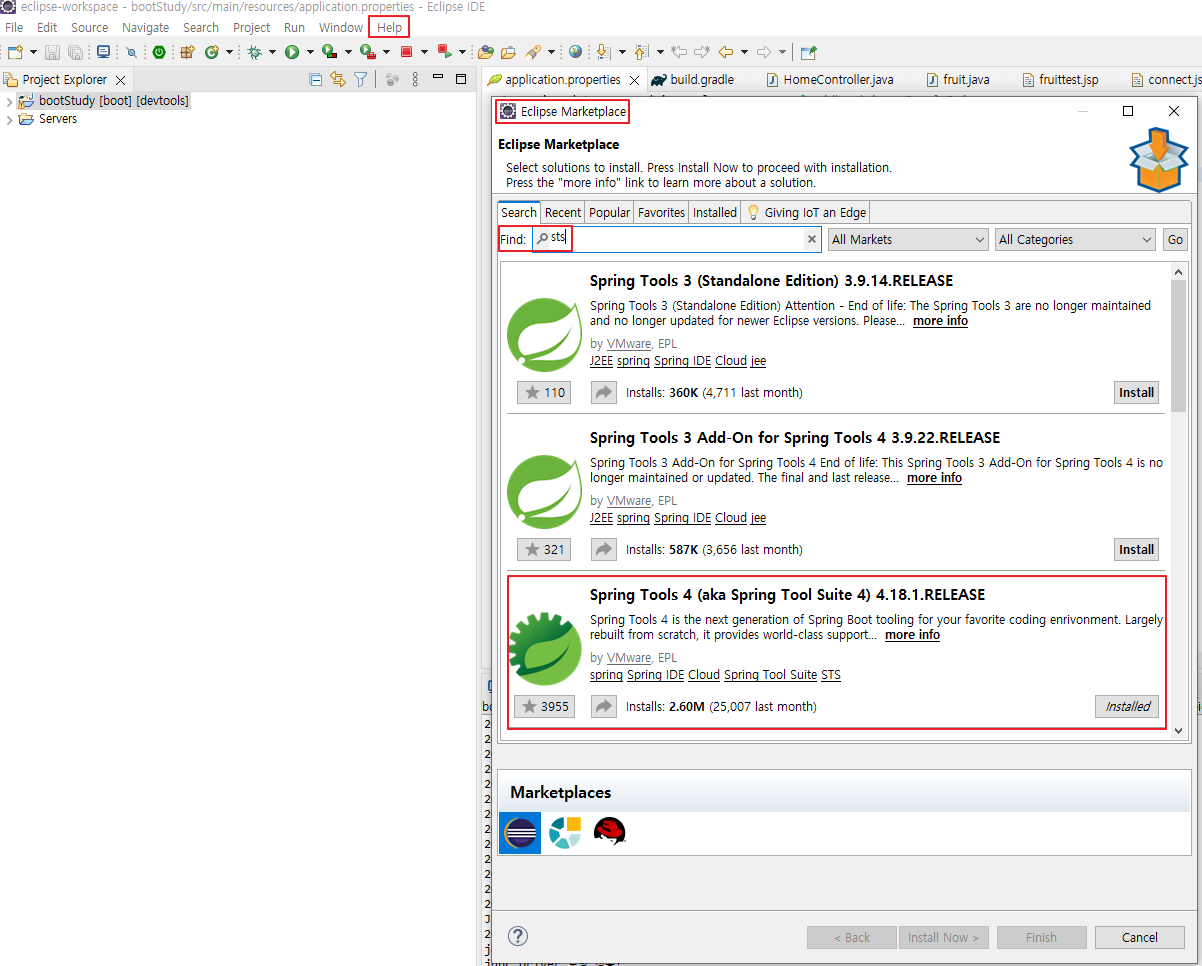This screenshot has width=1202, height=966.
Task: Click the Open Type folder icon
Action: (x=485, y=52)
